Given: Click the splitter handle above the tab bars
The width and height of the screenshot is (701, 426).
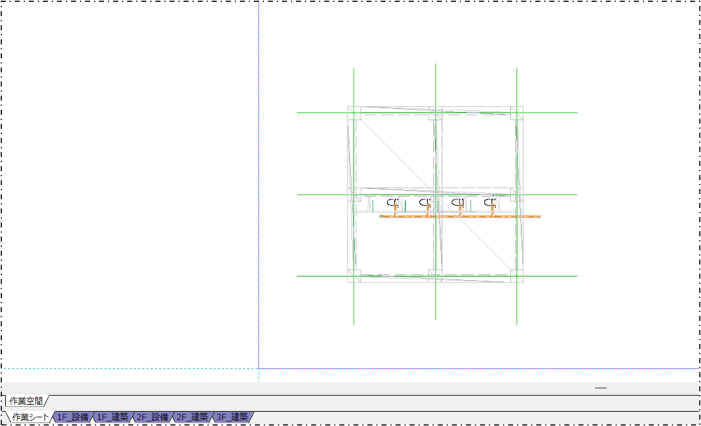Looking at the screenshot, I should pos(600,387).
